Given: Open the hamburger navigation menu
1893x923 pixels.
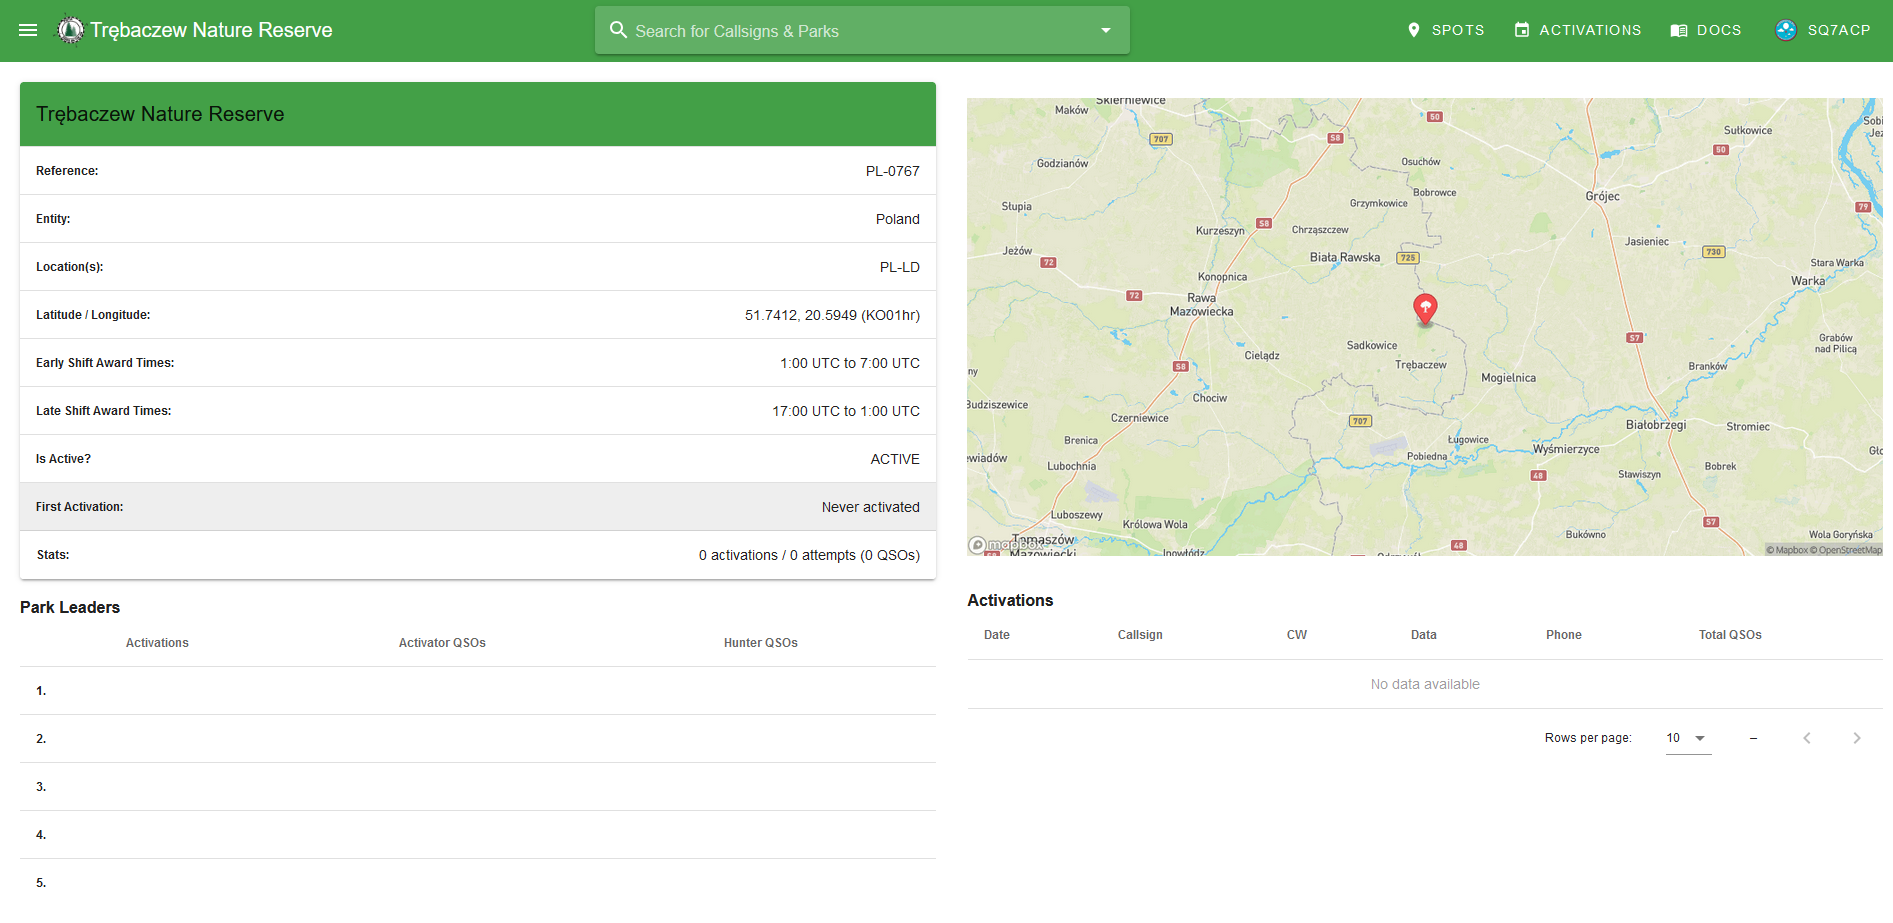Looking at the screenshot, I should [28, 30].
